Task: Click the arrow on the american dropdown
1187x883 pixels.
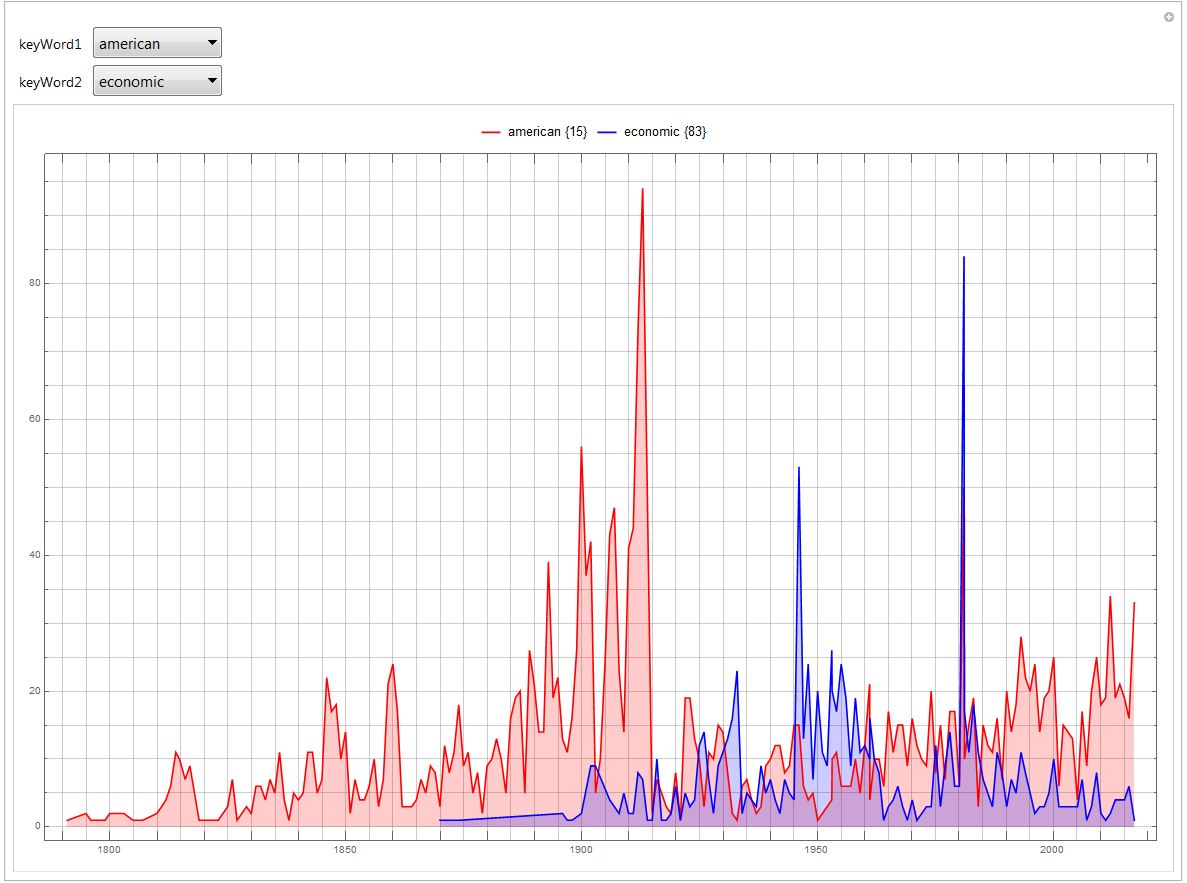Action: tap(210, 44)
